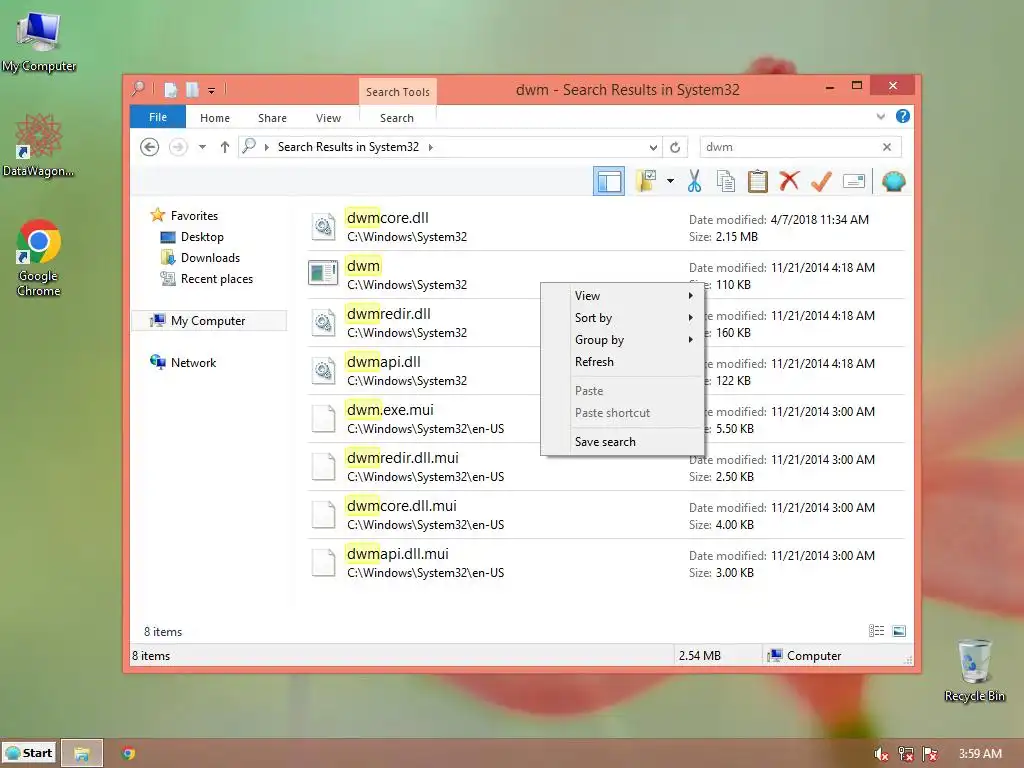The height and width of the screenshot is (768, 1024).
Task: Open the File Explorer taskbar button
Action: tap(82, 753)
